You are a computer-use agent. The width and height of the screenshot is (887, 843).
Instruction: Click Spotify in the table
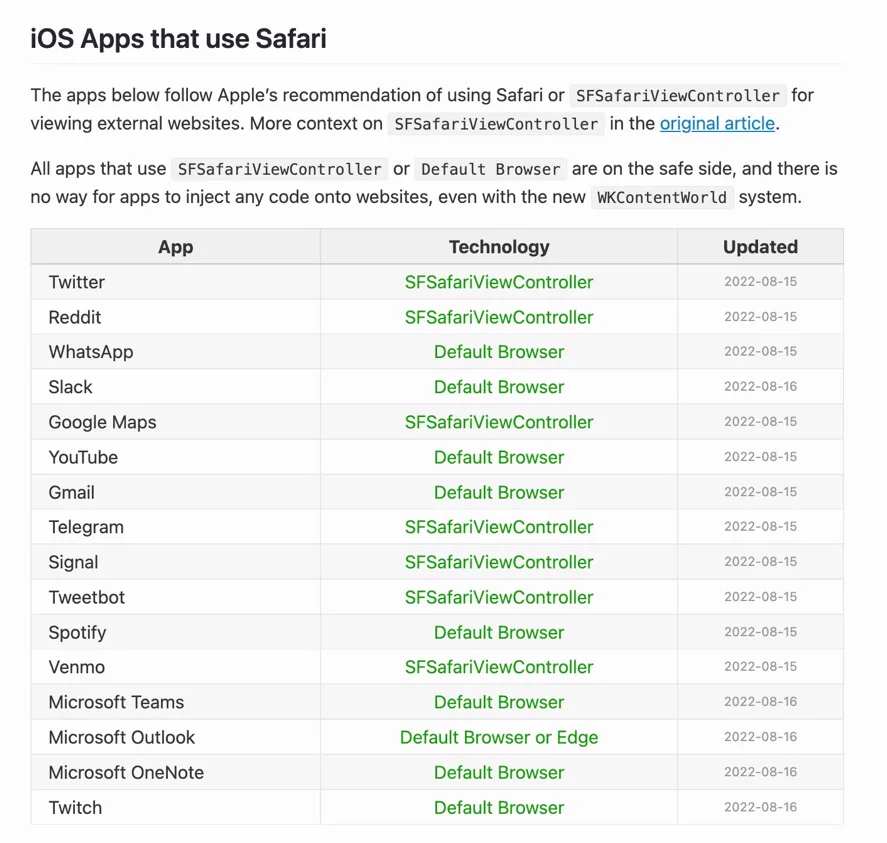coord(77,632)
